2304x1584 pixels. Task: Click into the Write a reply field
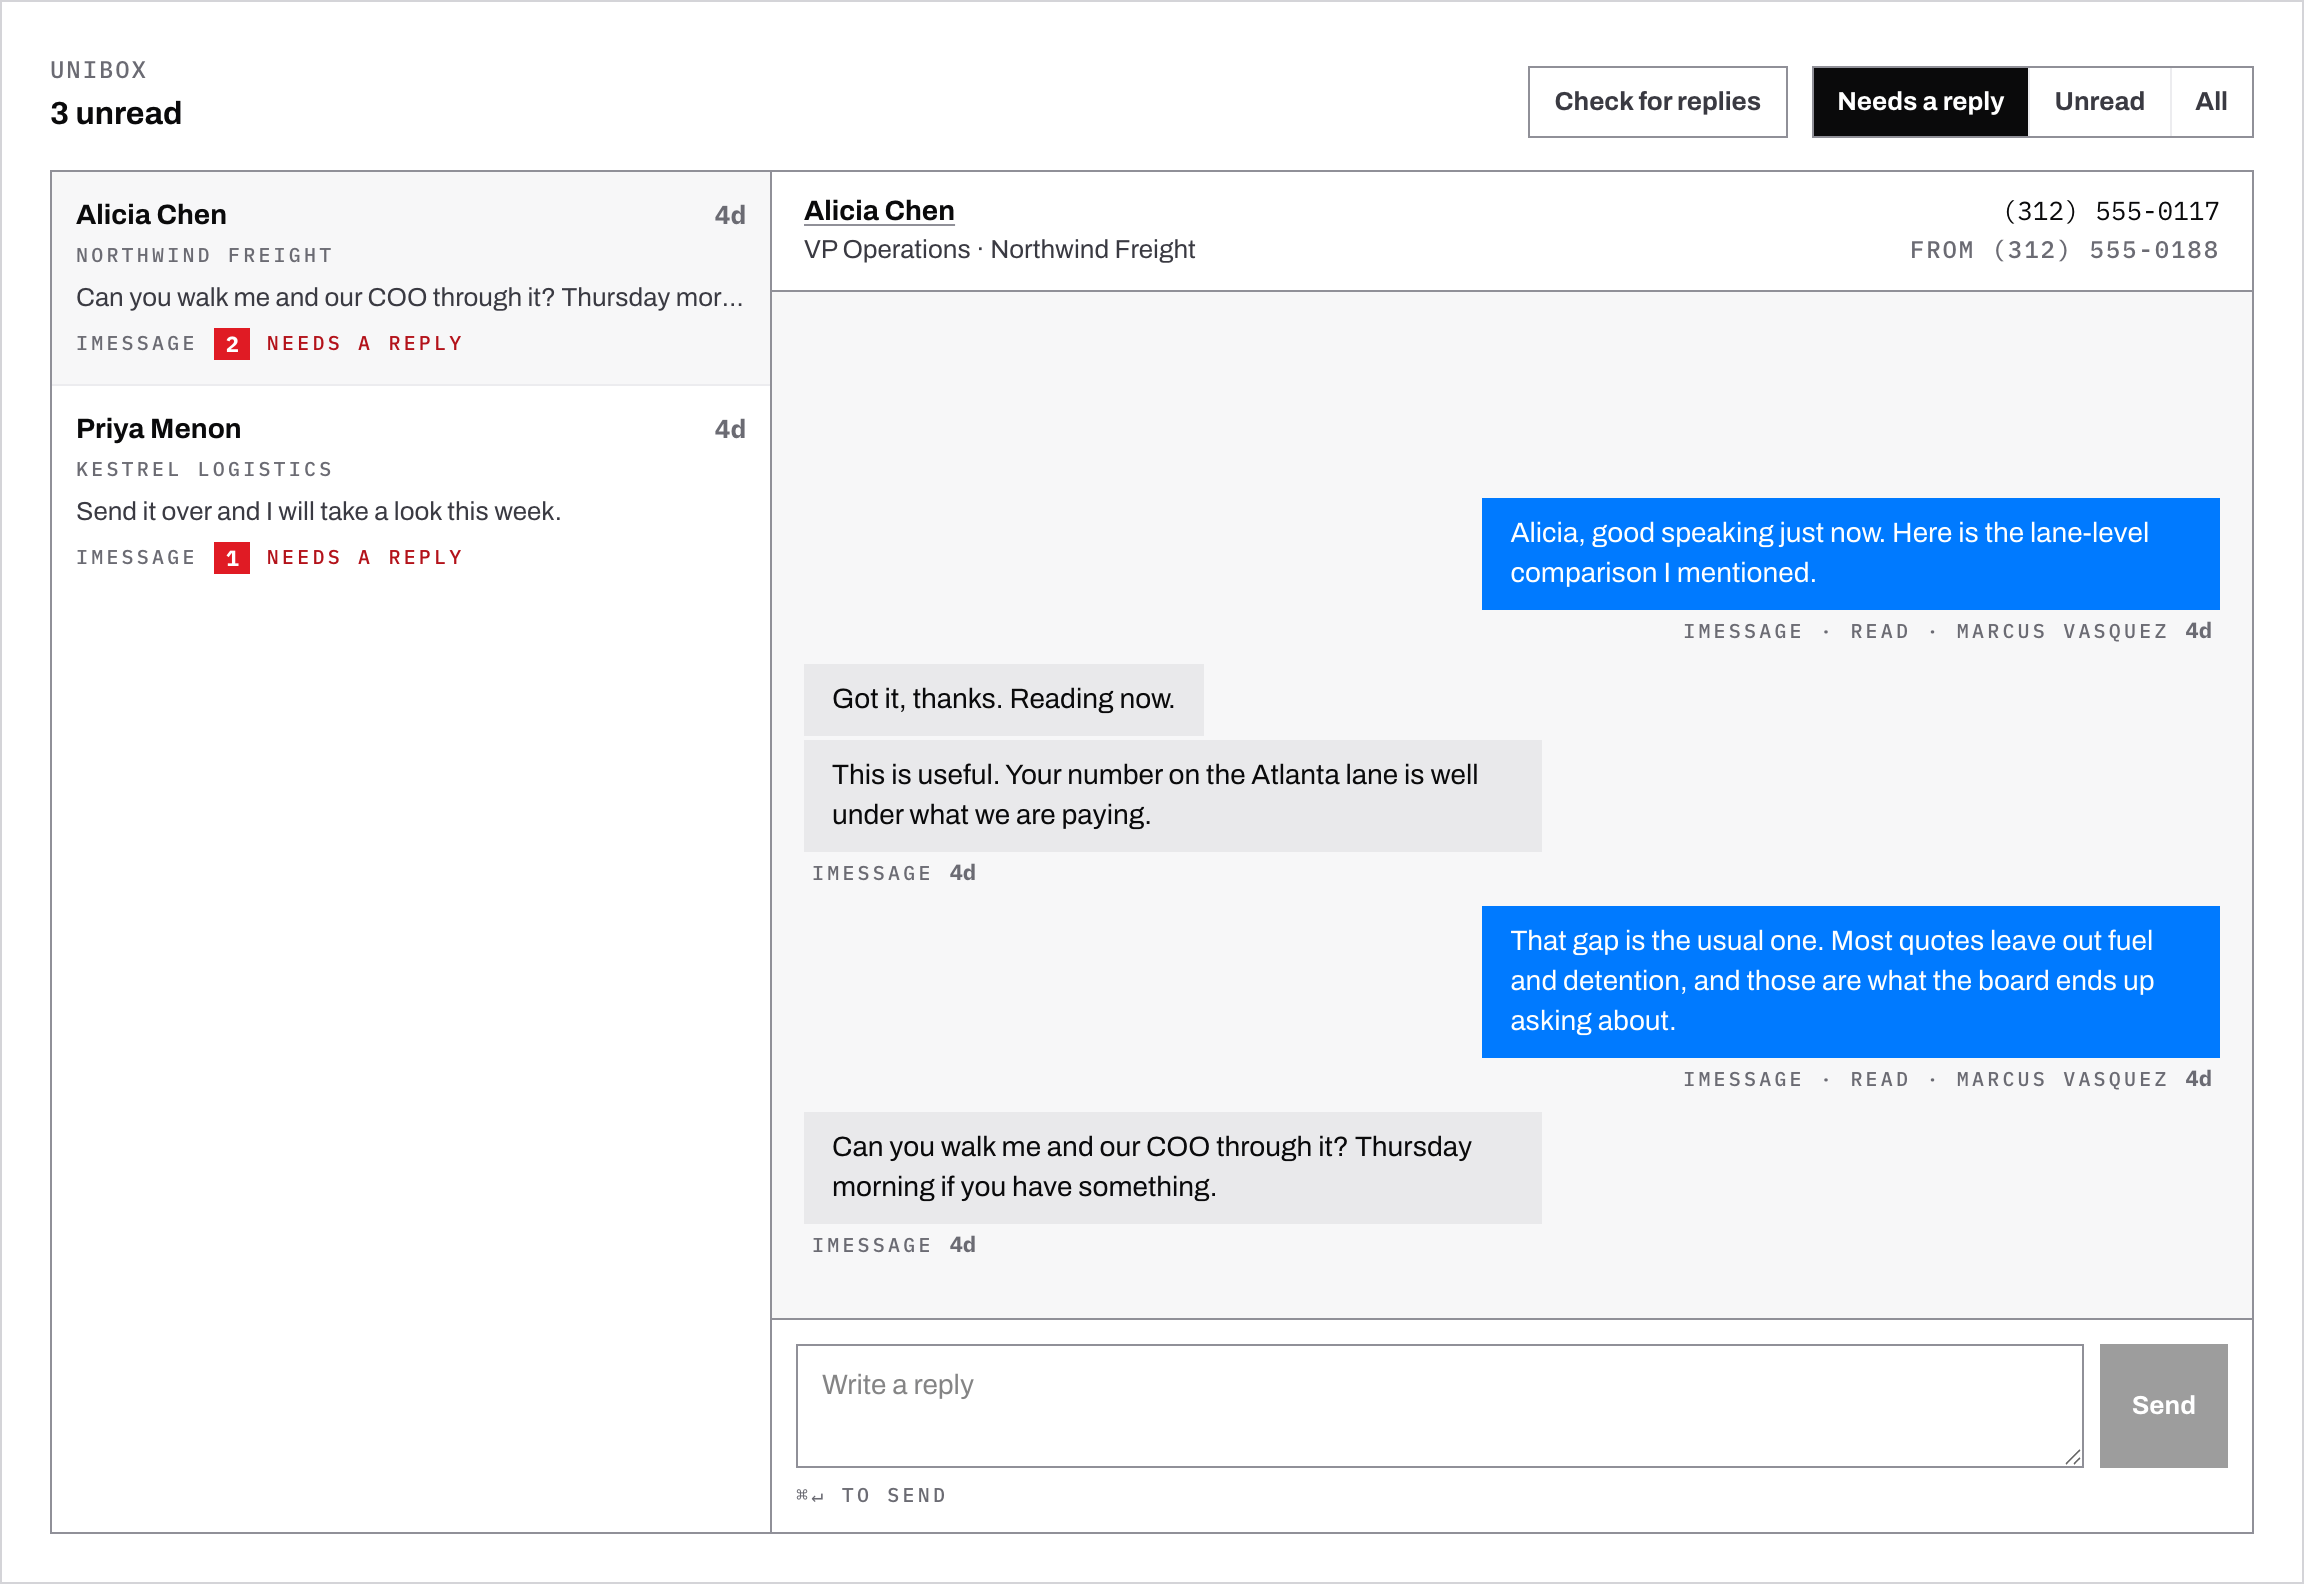tap(1440, 1406)
